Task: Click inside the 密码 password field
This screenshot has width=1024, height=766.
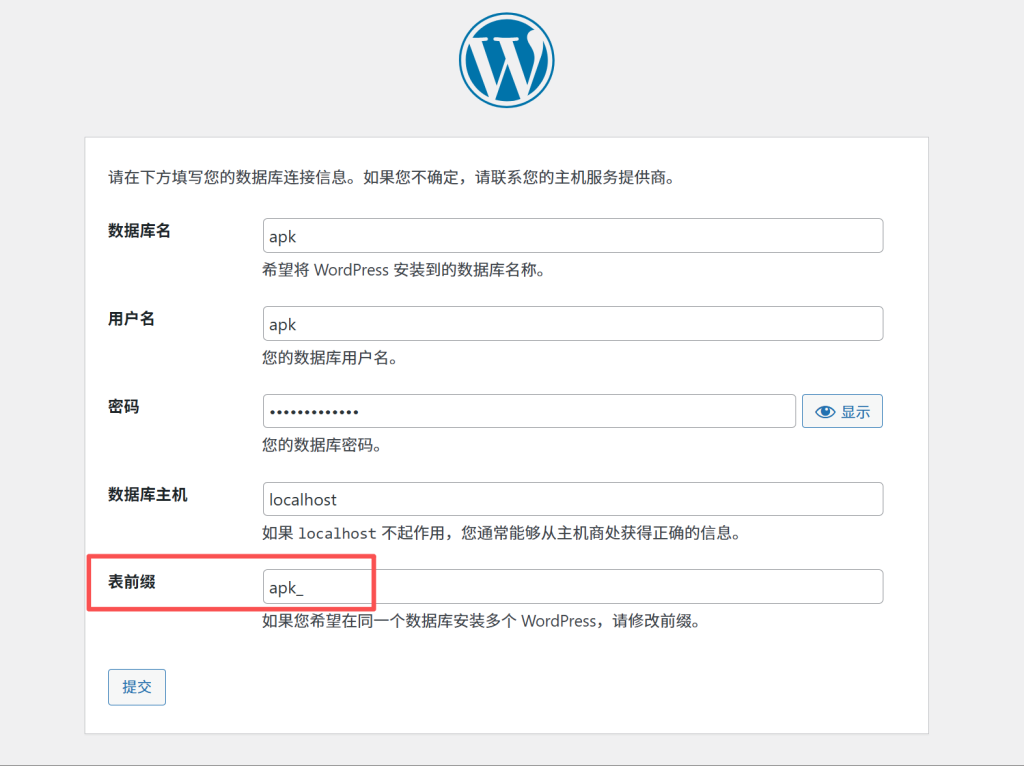Action: (x=528, y=411)
